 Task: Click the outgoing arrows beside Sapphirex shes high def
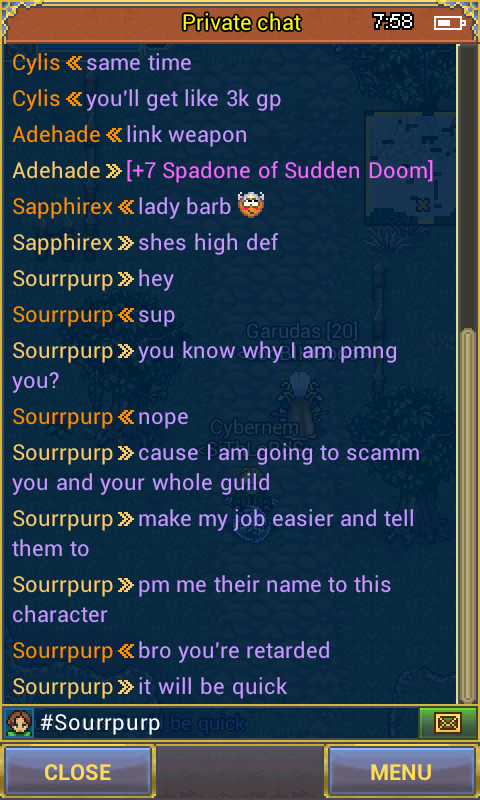125,243
